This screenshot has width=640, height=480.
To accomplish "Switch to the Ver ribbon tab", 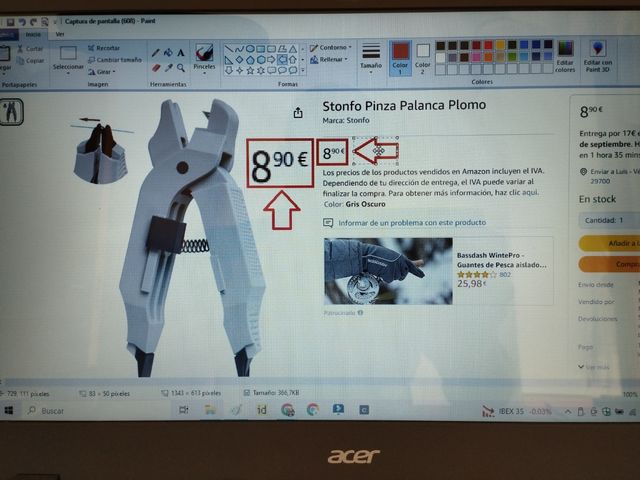I will point(60,33).
